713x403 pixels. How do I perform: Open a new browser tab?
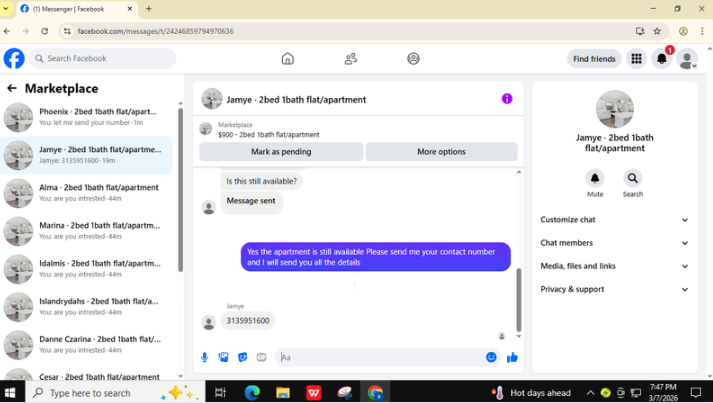click(x=149, y=9)
